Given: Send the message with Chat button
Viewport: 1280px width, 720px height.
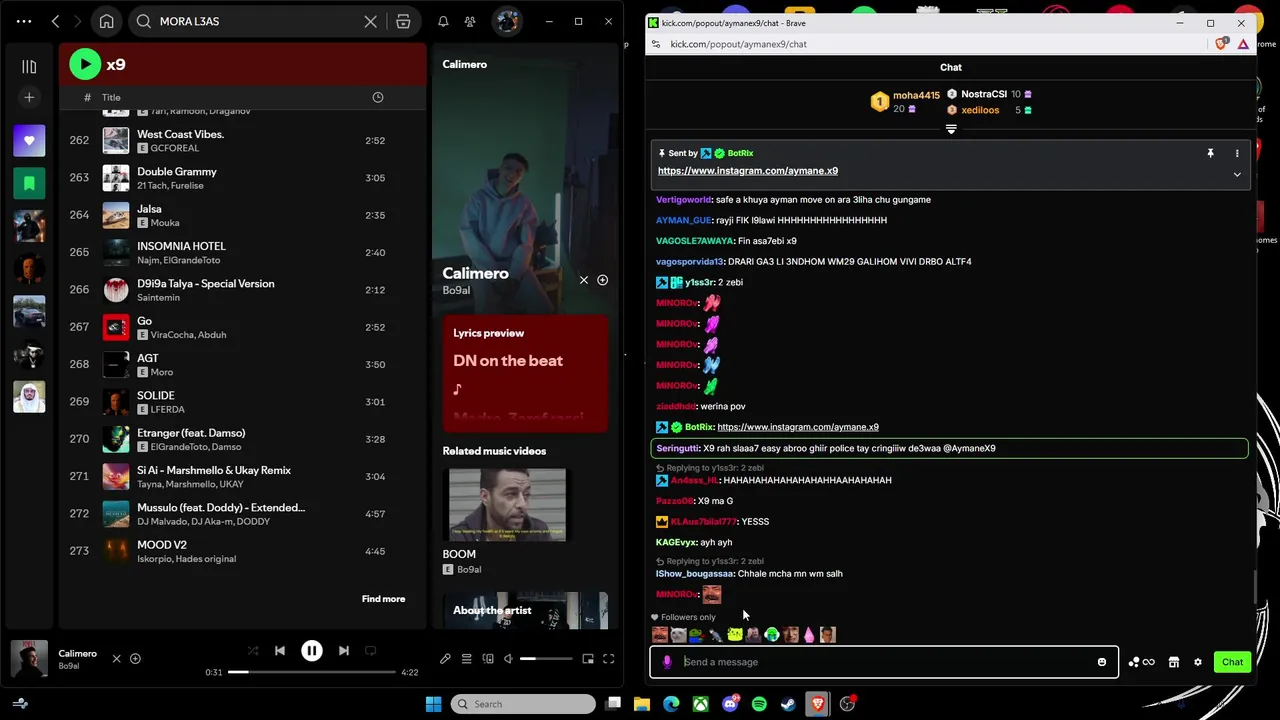Looking at the screenshot, I should click(x=1232, y=662).
